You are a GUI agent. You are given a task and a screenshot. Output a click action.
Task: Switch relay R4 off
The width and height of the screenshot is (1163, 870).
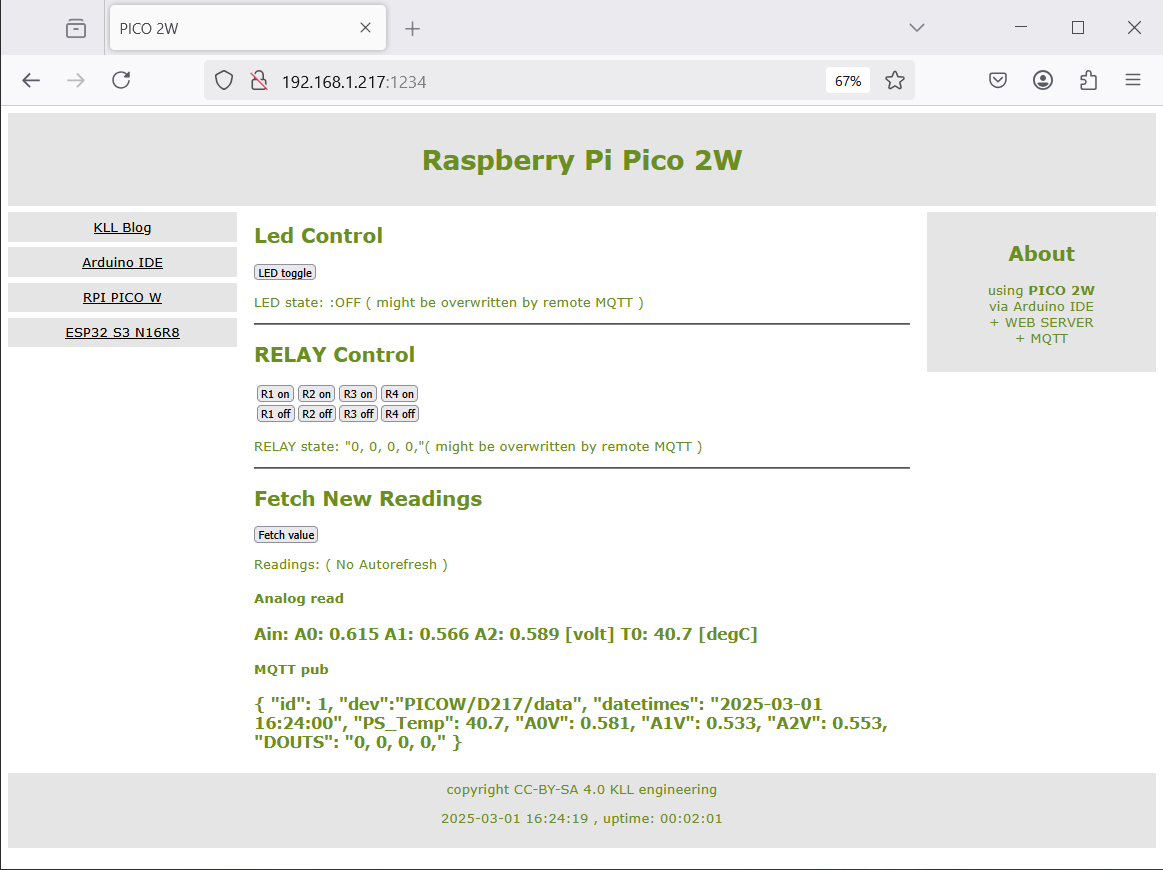tap(400, 414)
